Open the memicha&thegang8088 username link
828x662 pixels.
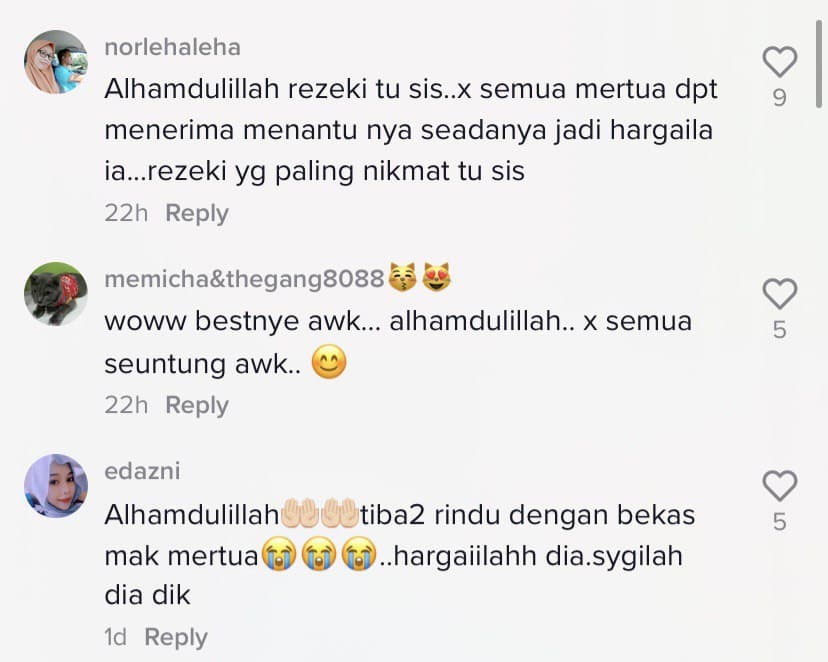(244, 279)
